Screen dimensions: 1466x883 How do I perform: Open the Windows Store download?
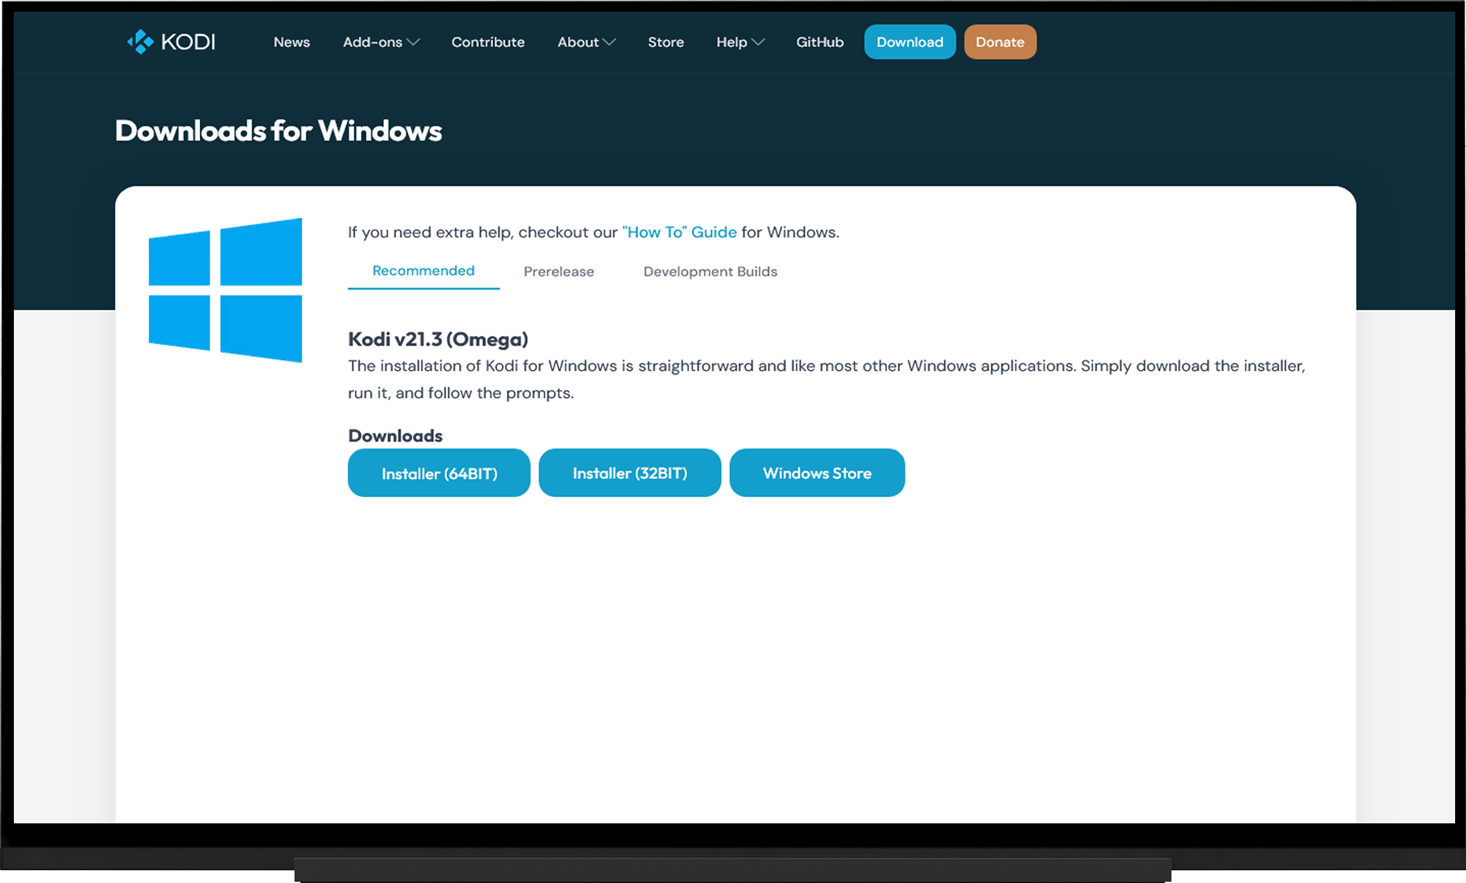click(x=817, y=473)
